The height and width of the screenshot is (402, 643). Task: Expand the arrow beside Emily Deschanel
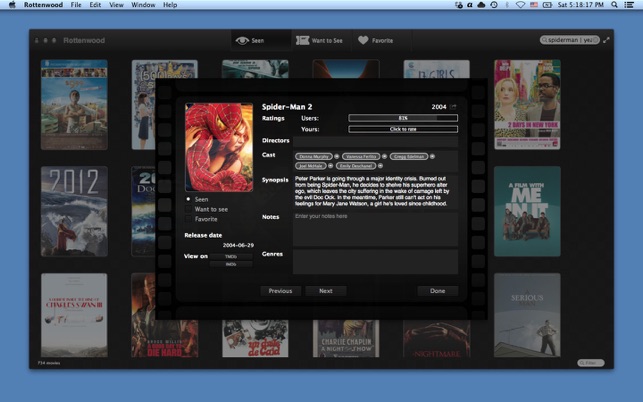tap(380, 166)
